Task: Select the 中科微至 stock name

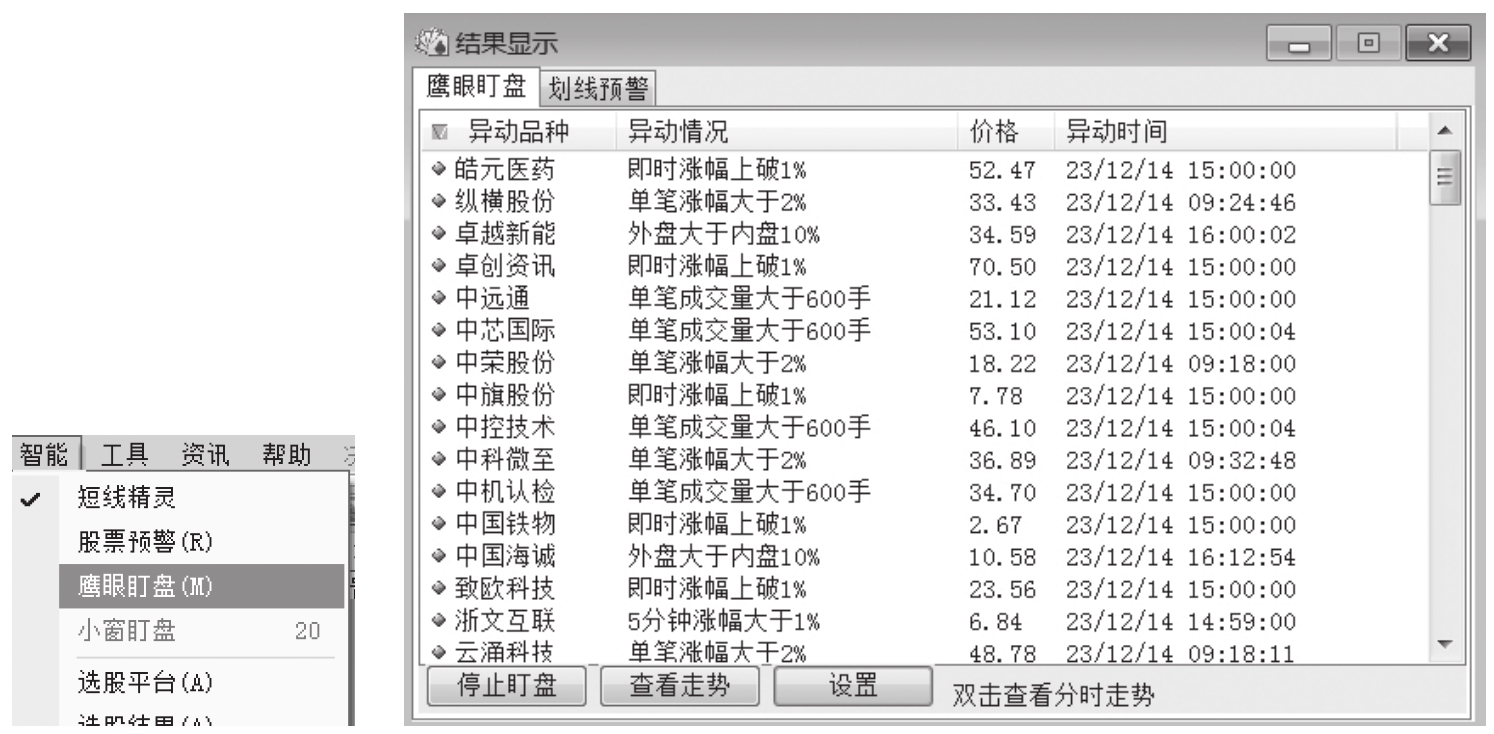Action: tap(504, 459)
